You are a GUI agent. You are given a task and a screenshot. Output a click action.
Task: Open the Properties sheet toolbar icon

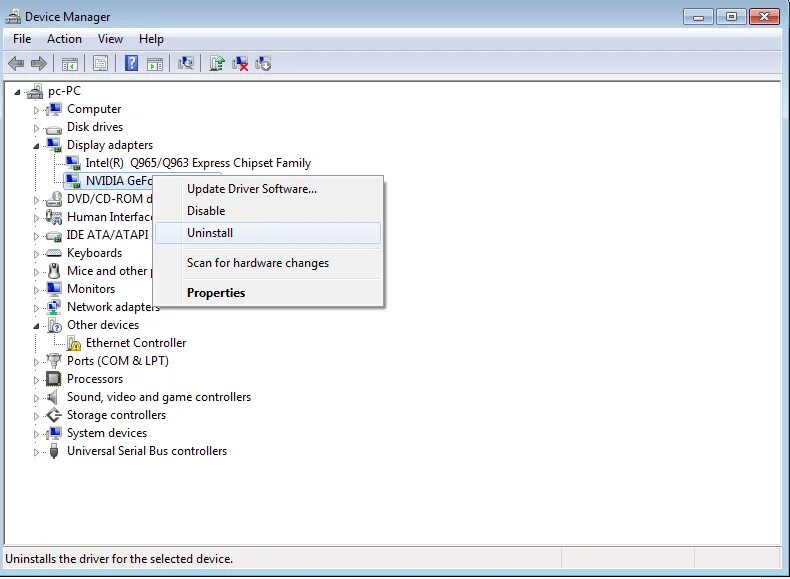coord(100,63)
